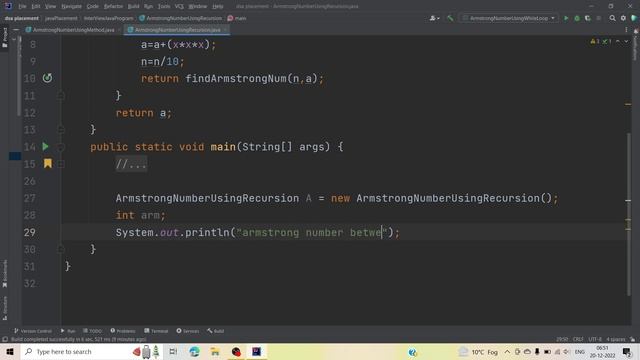Open Search Everywhere magnifier

pos(612,18)
